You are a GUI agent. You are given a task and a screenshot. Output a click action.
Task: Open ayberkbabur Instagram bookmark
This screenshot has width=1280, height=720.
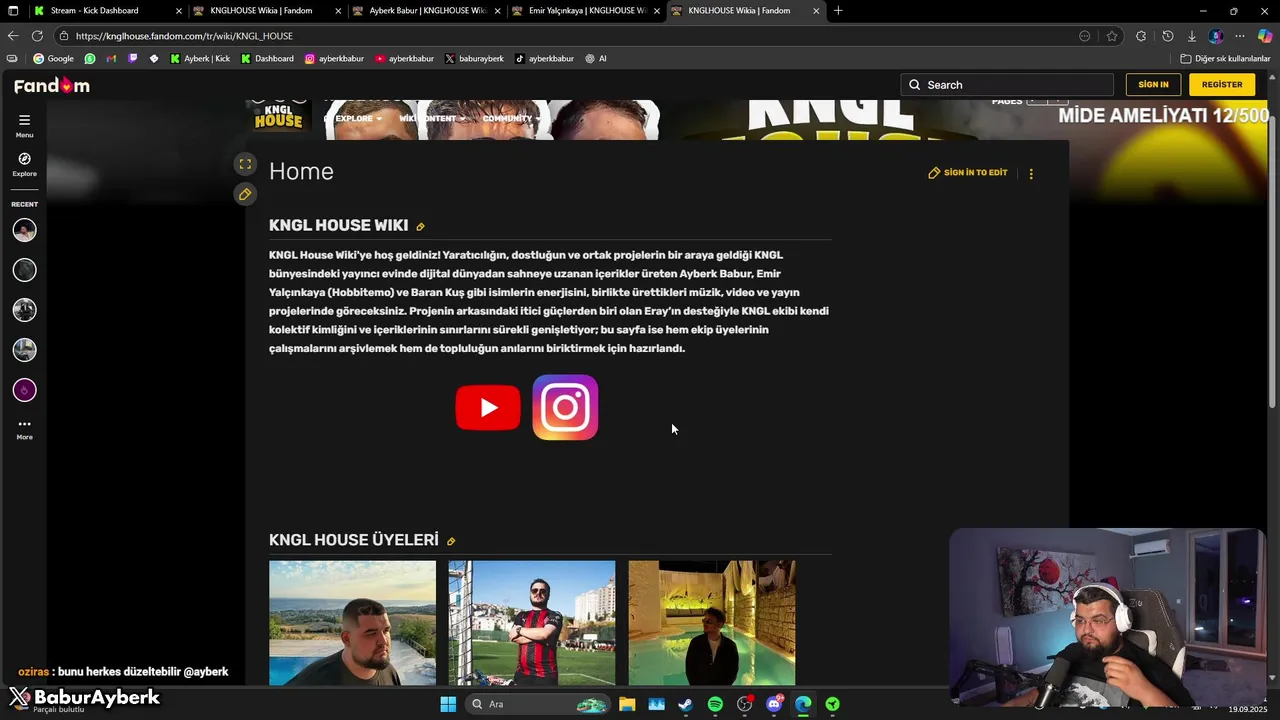pos(334,59)
